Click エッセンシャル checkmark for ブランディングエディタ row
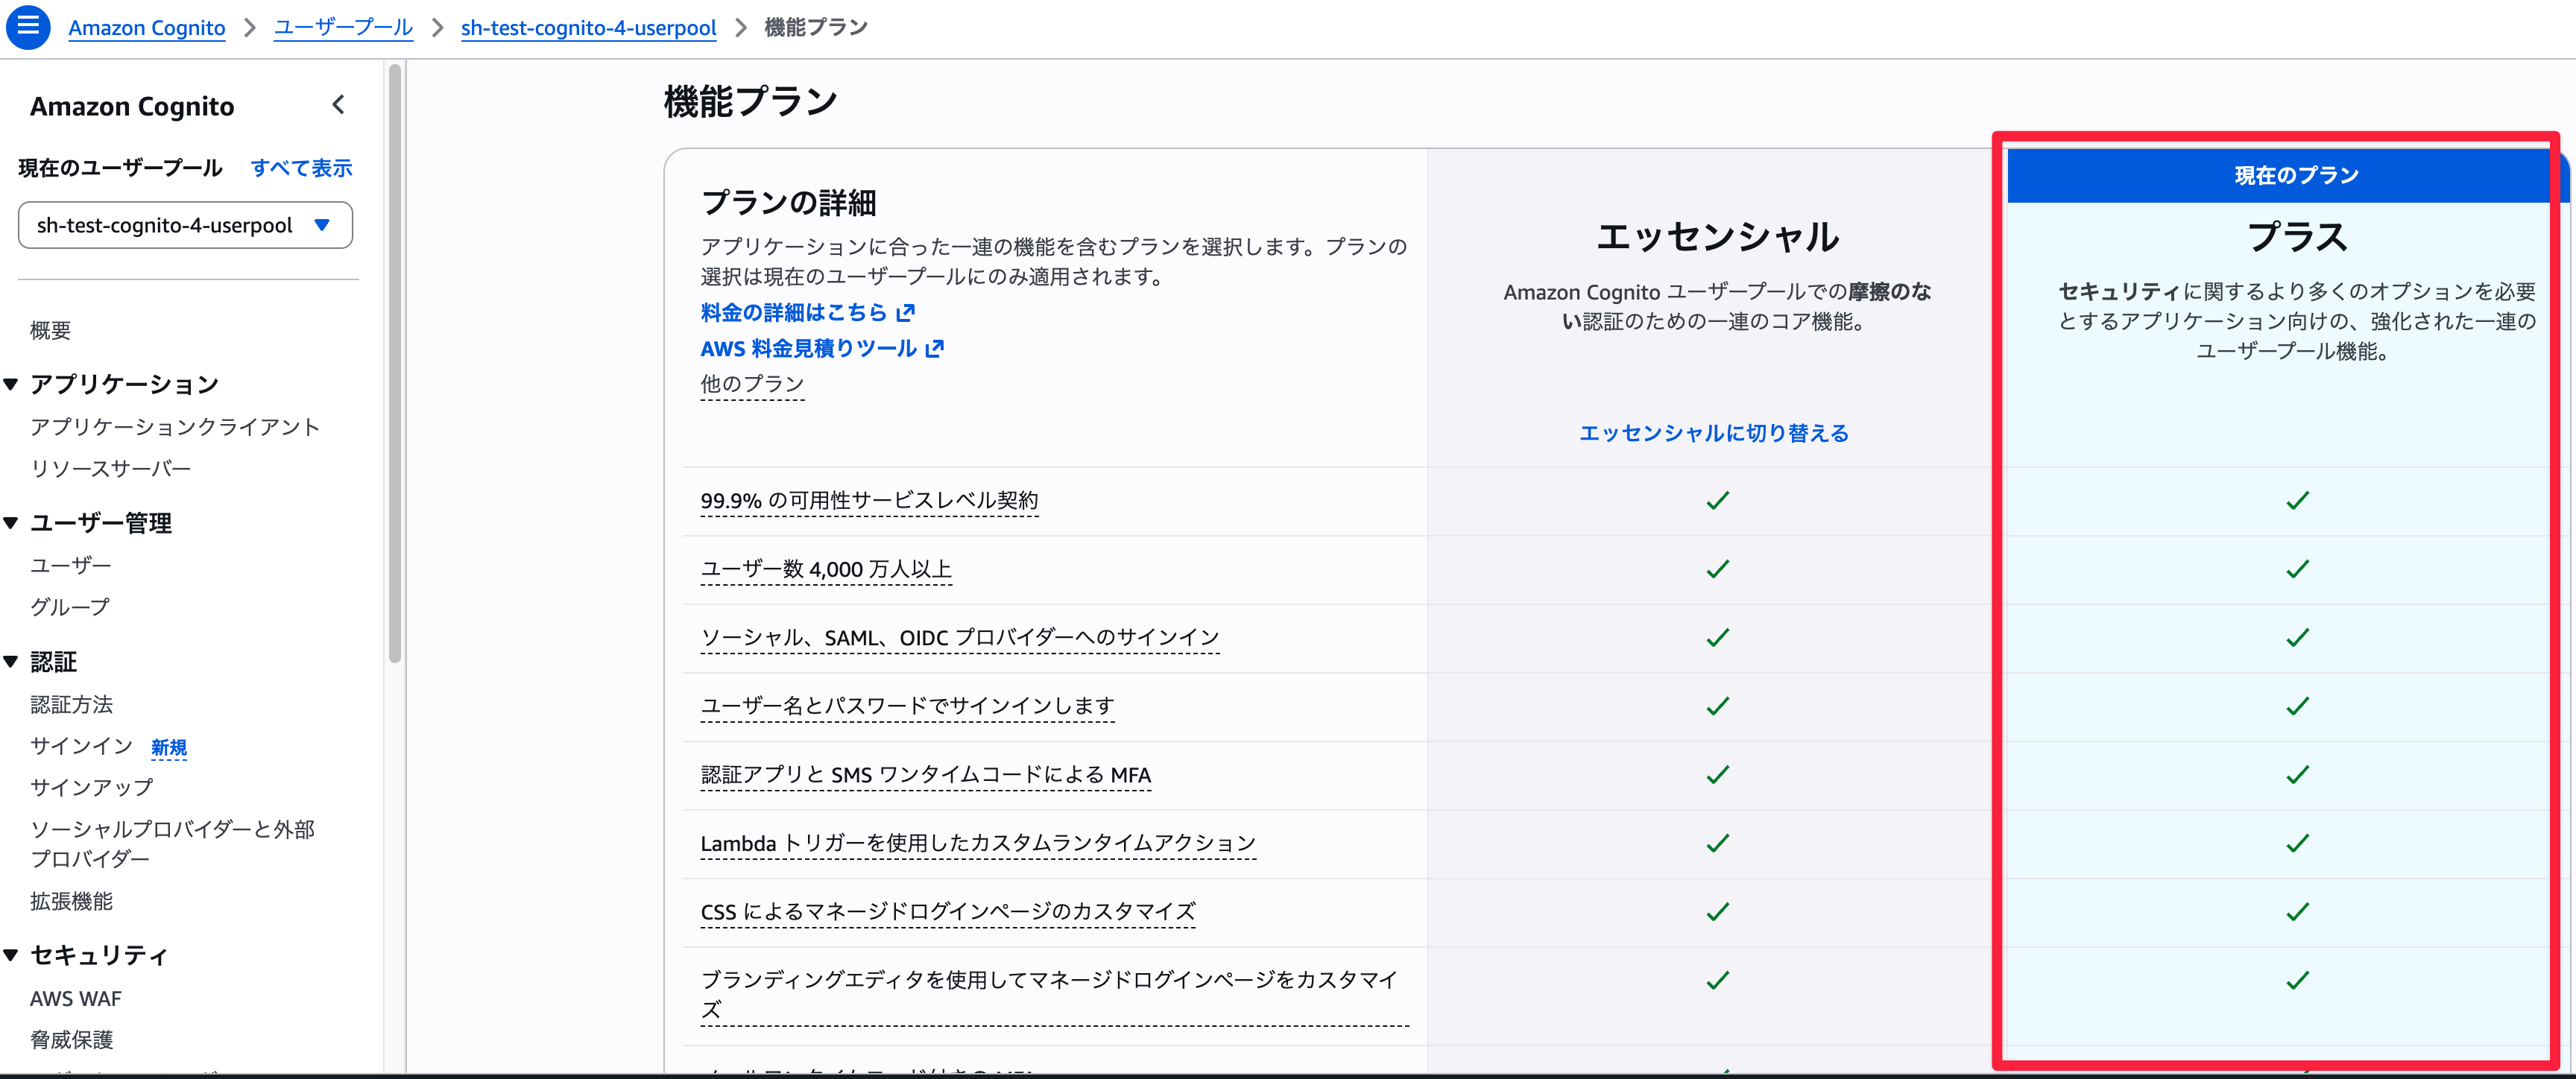 (x=1717, y=981)
